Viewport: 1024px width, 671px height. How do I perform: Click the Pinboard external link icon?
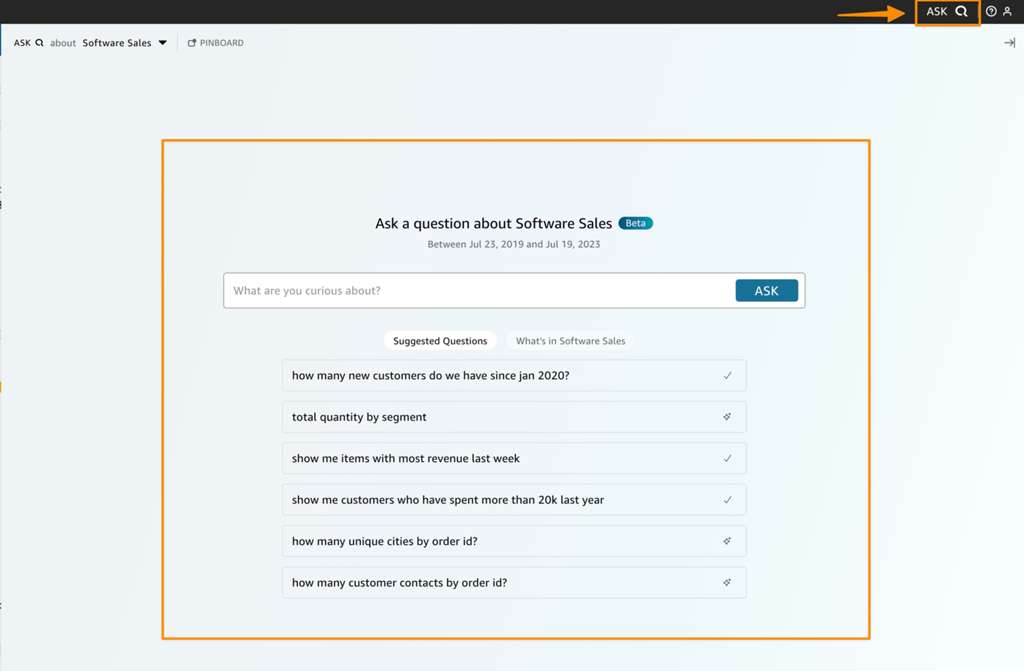pyautogui.click(x=193, y=42)
